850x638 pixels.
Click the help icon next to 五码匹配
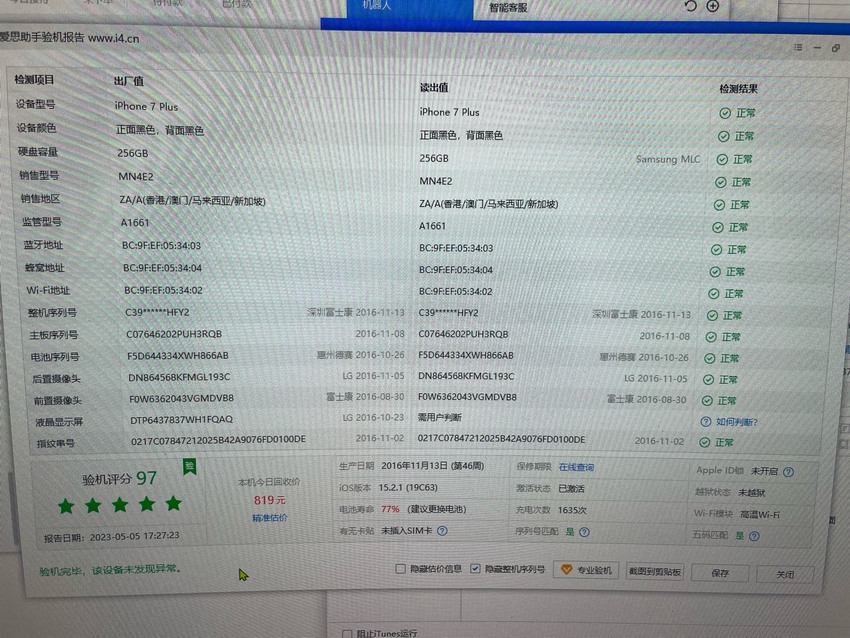tap(754, 536)
